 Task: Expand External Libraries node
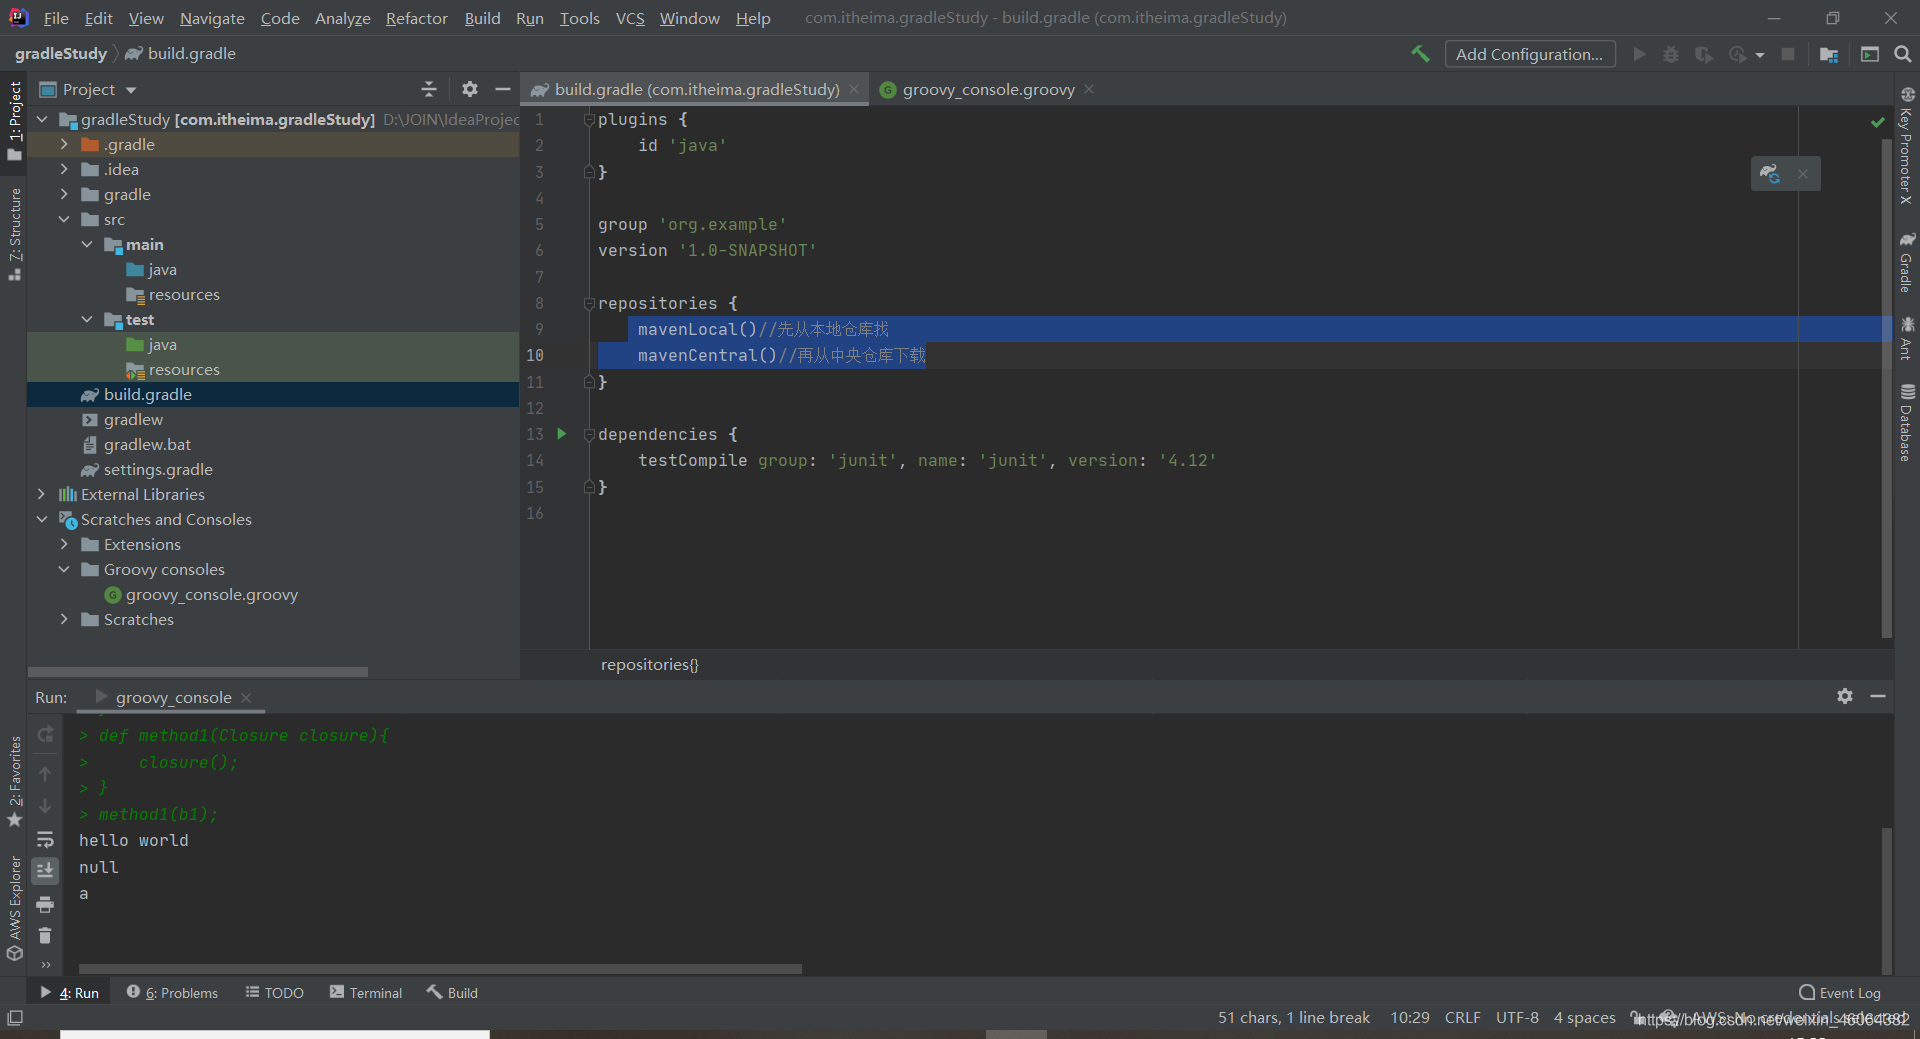(x=42, y=494)
